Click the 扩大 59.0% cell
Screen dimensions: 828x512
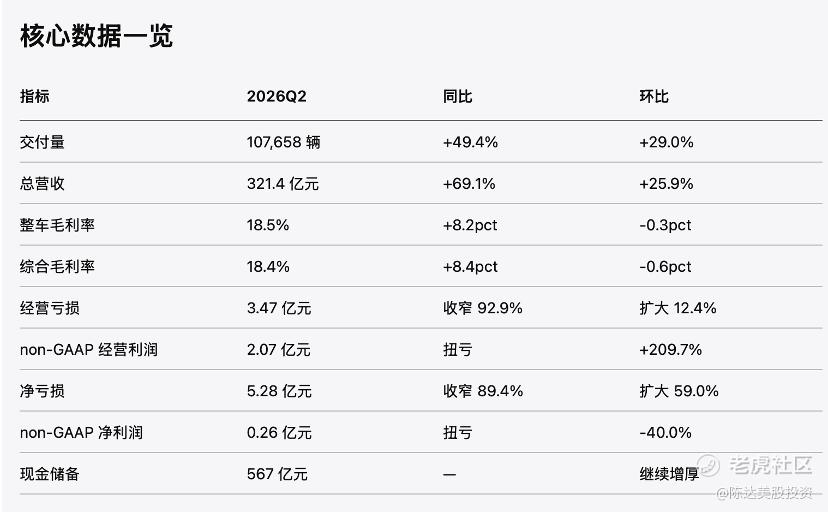pyautogui.click(x=679, y=391)
